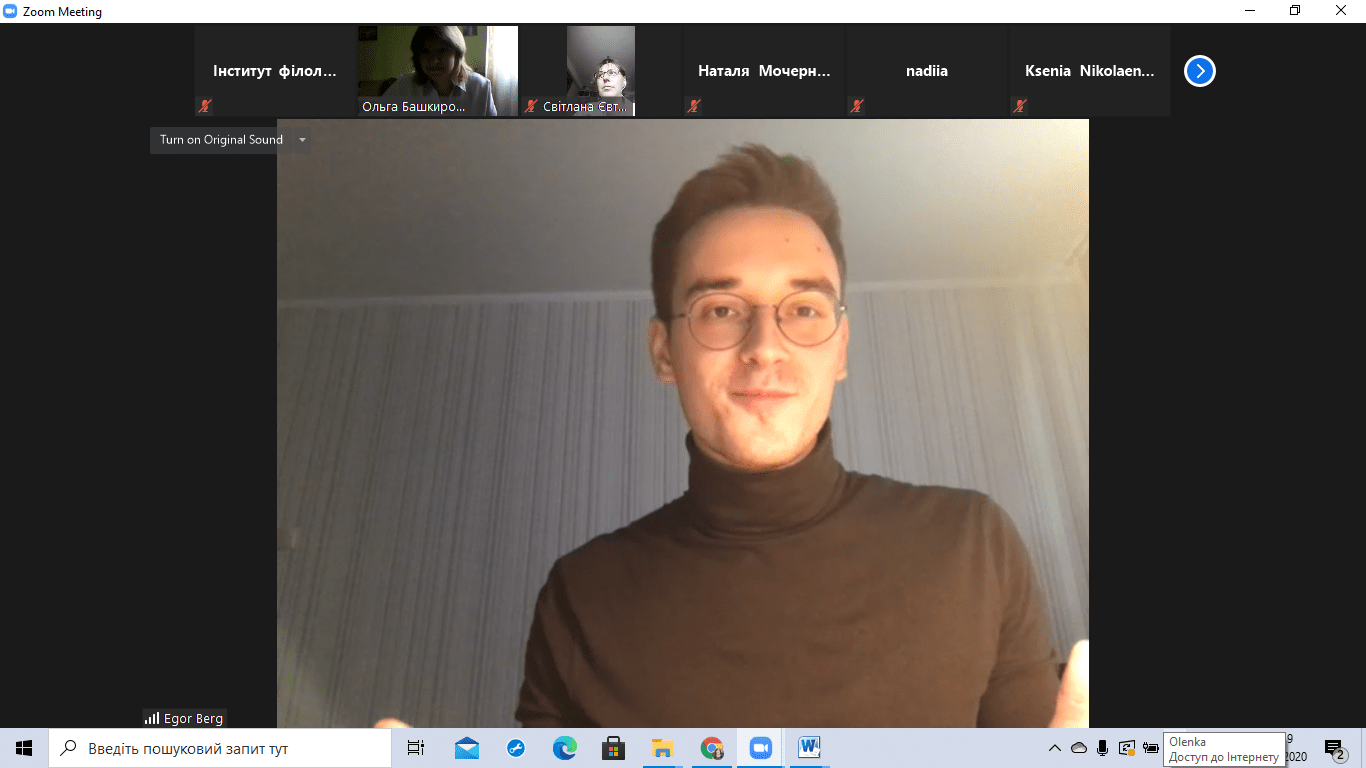Viewport: 1366px width, 768px height.
Task: Open the Mail app in taskbar
Action: [467, 747]
